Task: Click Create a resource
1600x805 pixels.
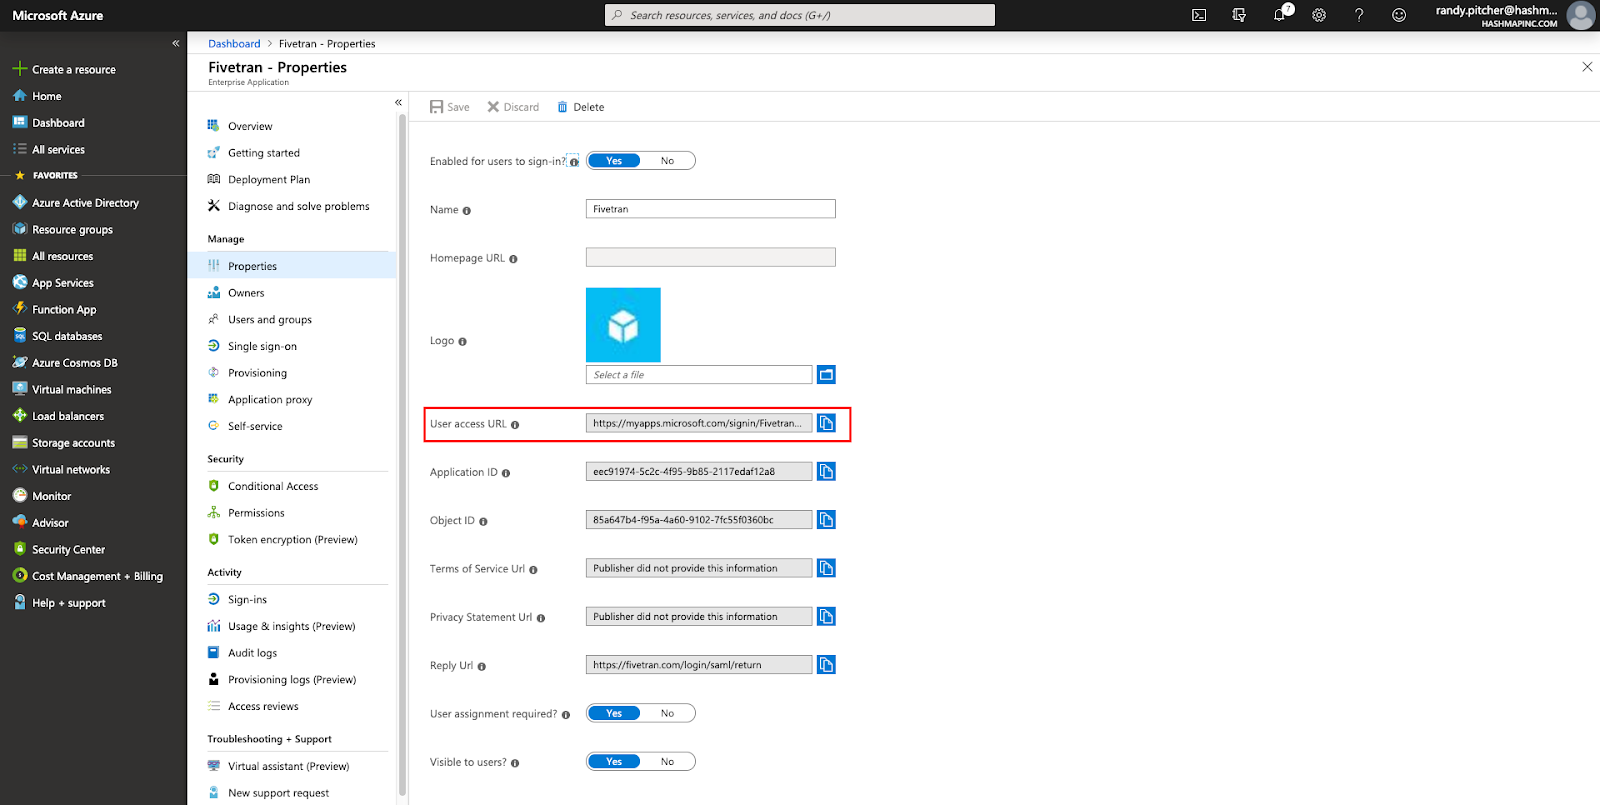Action: [x=64, y=69]
